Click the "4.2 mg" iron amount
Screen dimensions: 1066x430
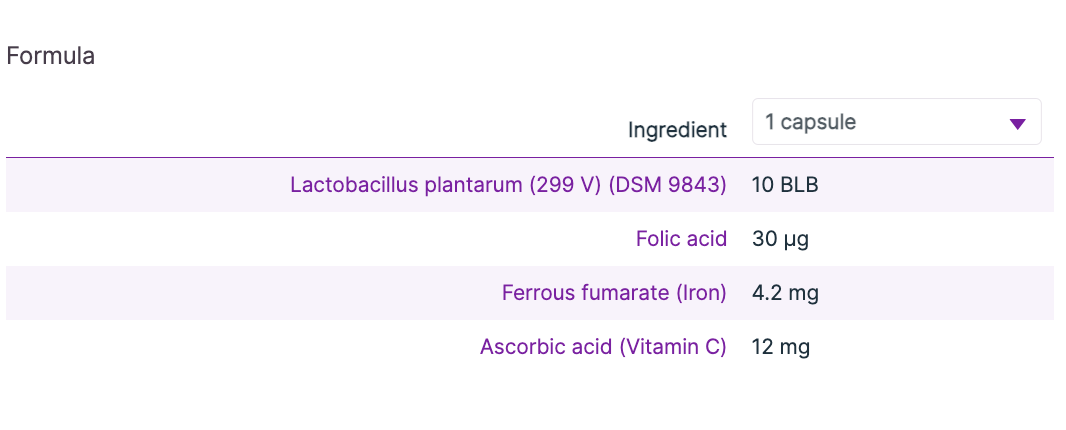coord(785,293)
